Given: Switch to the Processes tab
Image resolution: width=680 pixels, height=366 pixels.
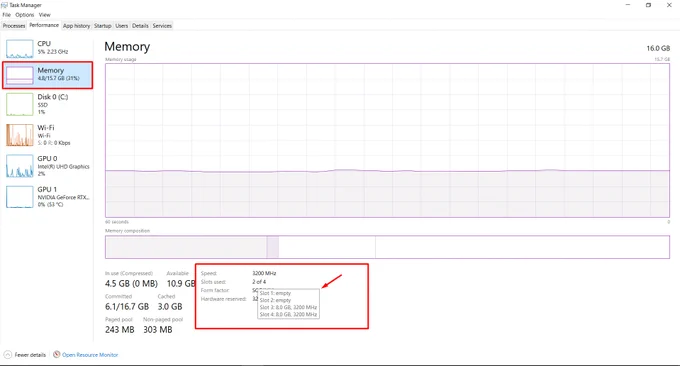Looking at the screenshot, I should coord(14,26).
